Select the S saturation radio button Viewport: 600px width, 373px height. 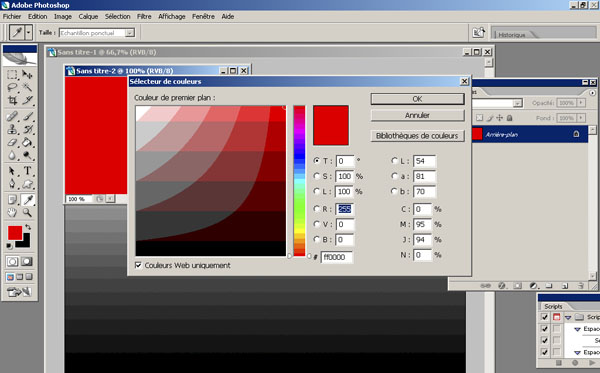pyautogui.click(x=316, y=176)
